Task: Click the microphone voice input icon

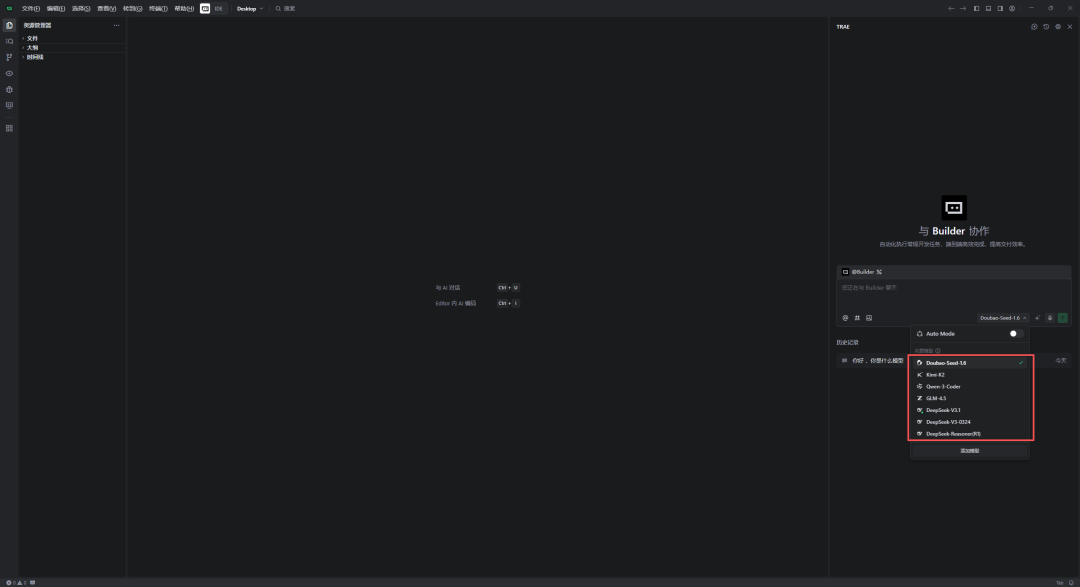Action: click(1050, 318)
